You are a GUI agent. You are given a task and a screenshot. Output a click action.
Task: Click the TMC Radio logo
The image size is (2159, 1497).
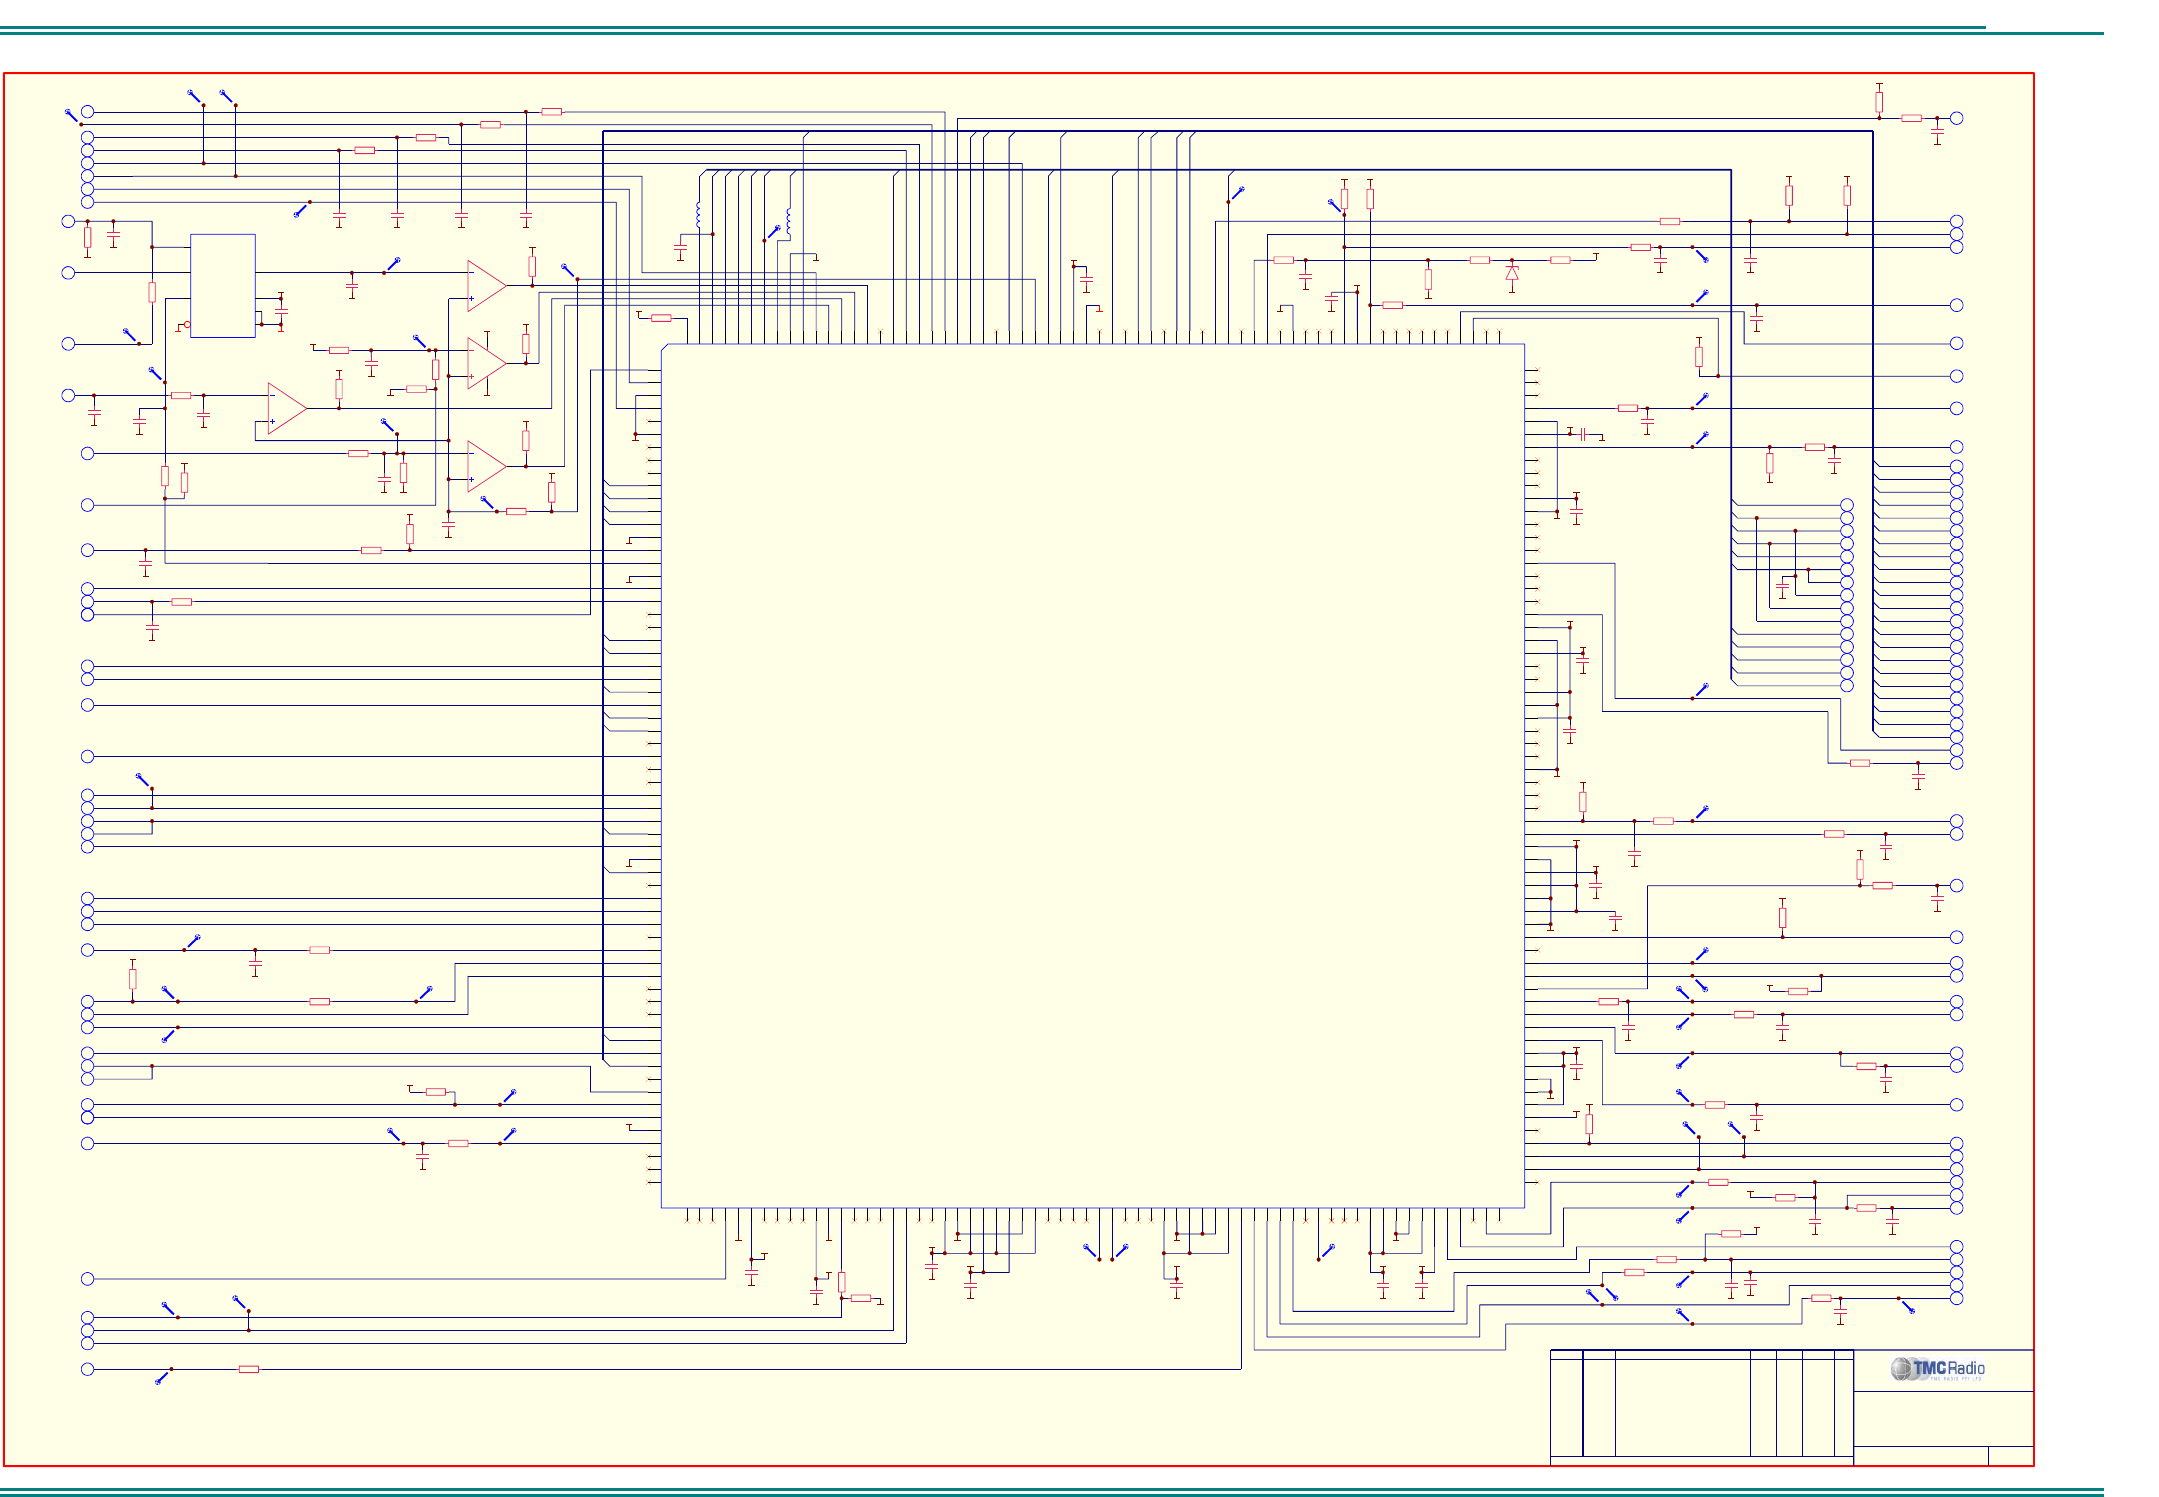tap(1937, 1369)
